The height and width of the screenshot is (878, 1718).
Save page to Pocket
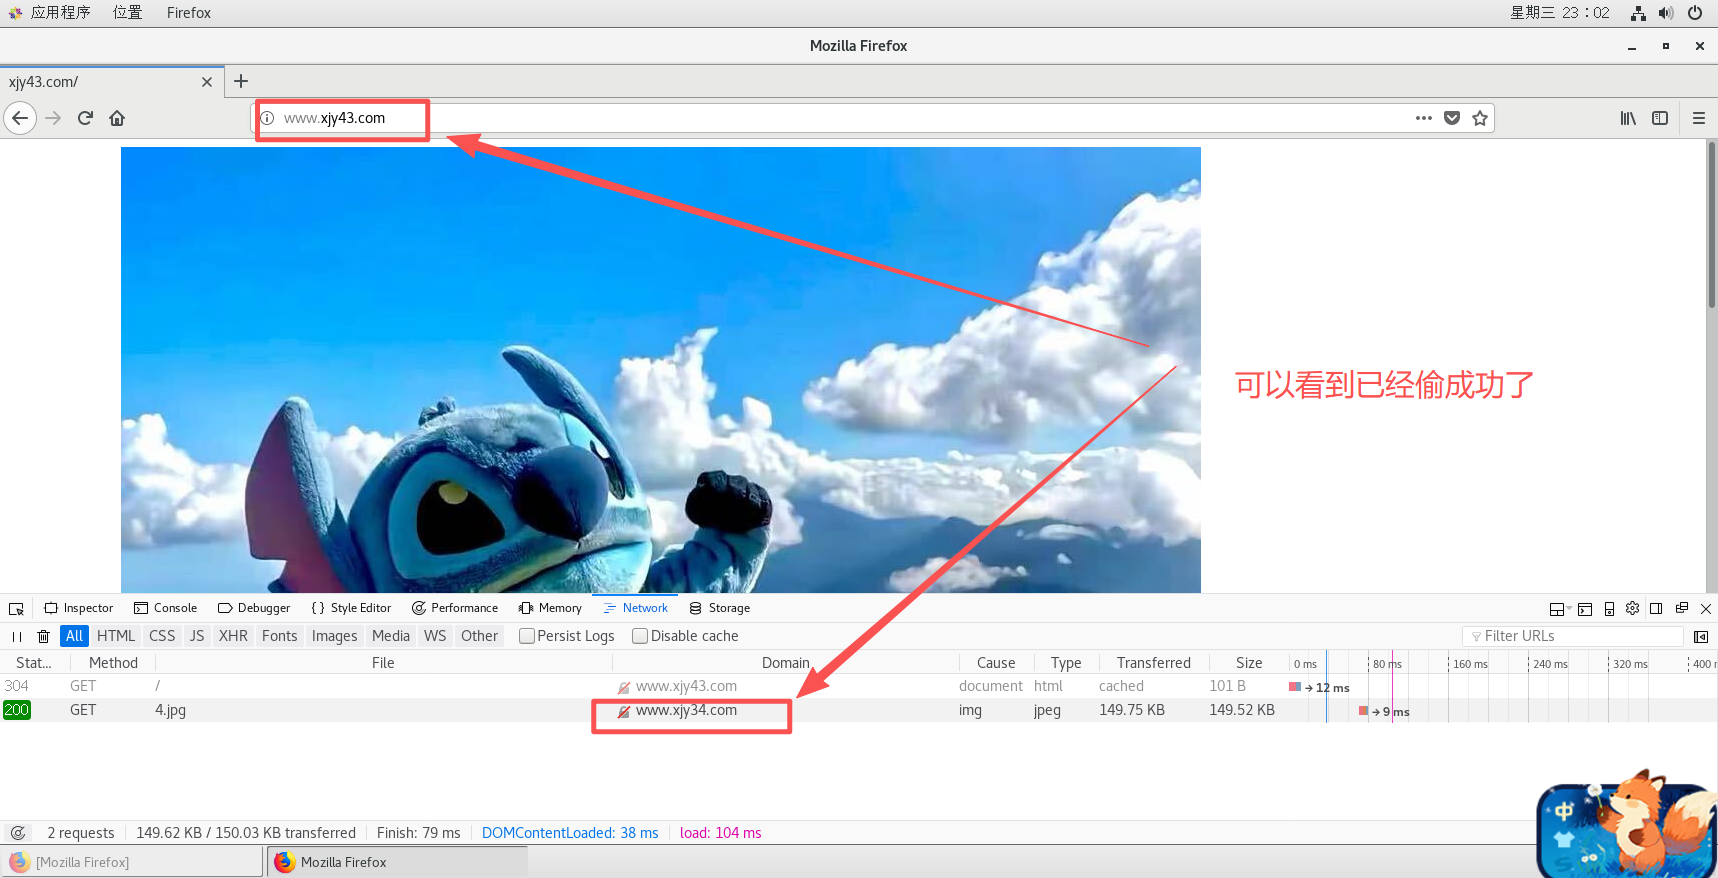(x=1452, y=118)
